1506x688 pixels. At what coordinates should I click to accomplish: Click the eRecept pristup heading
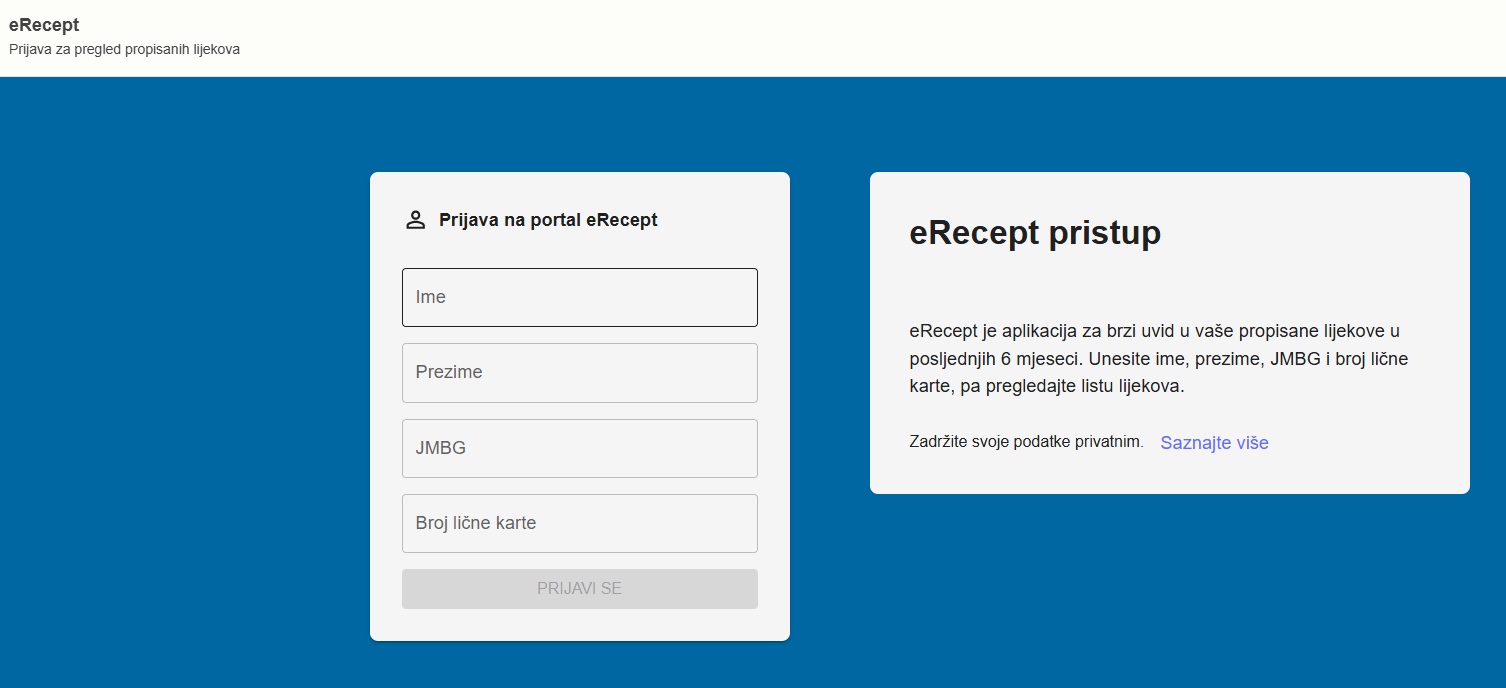tap(1035, 233)
